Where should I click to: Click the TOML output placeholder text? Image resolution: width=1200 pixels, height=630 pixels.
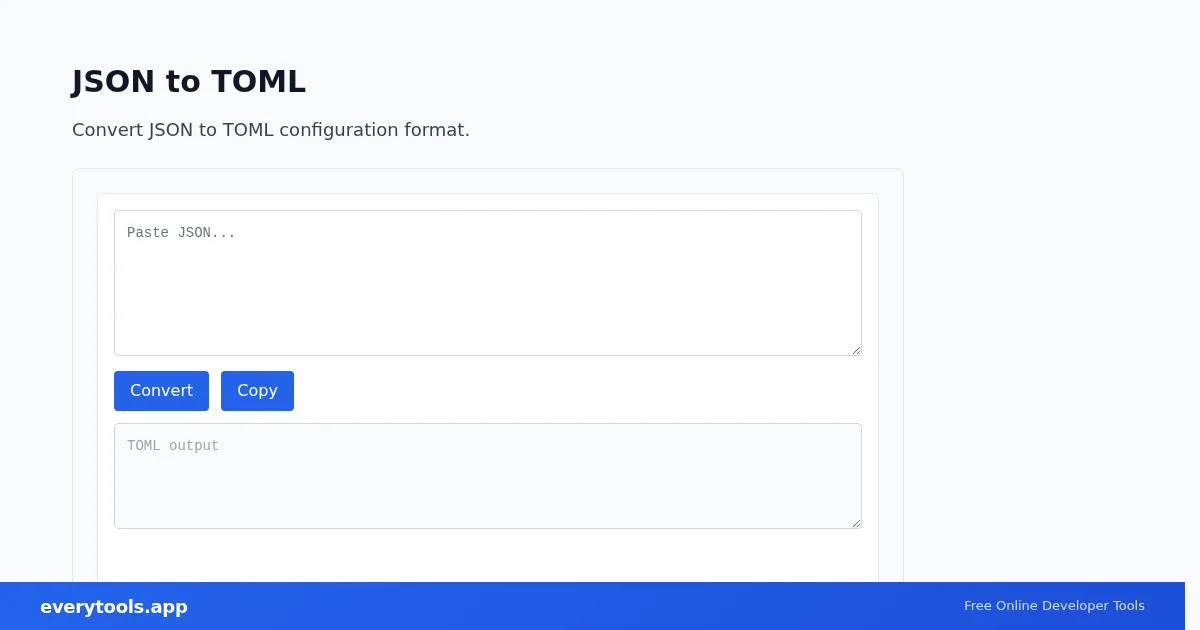click(x=173, y=446)
